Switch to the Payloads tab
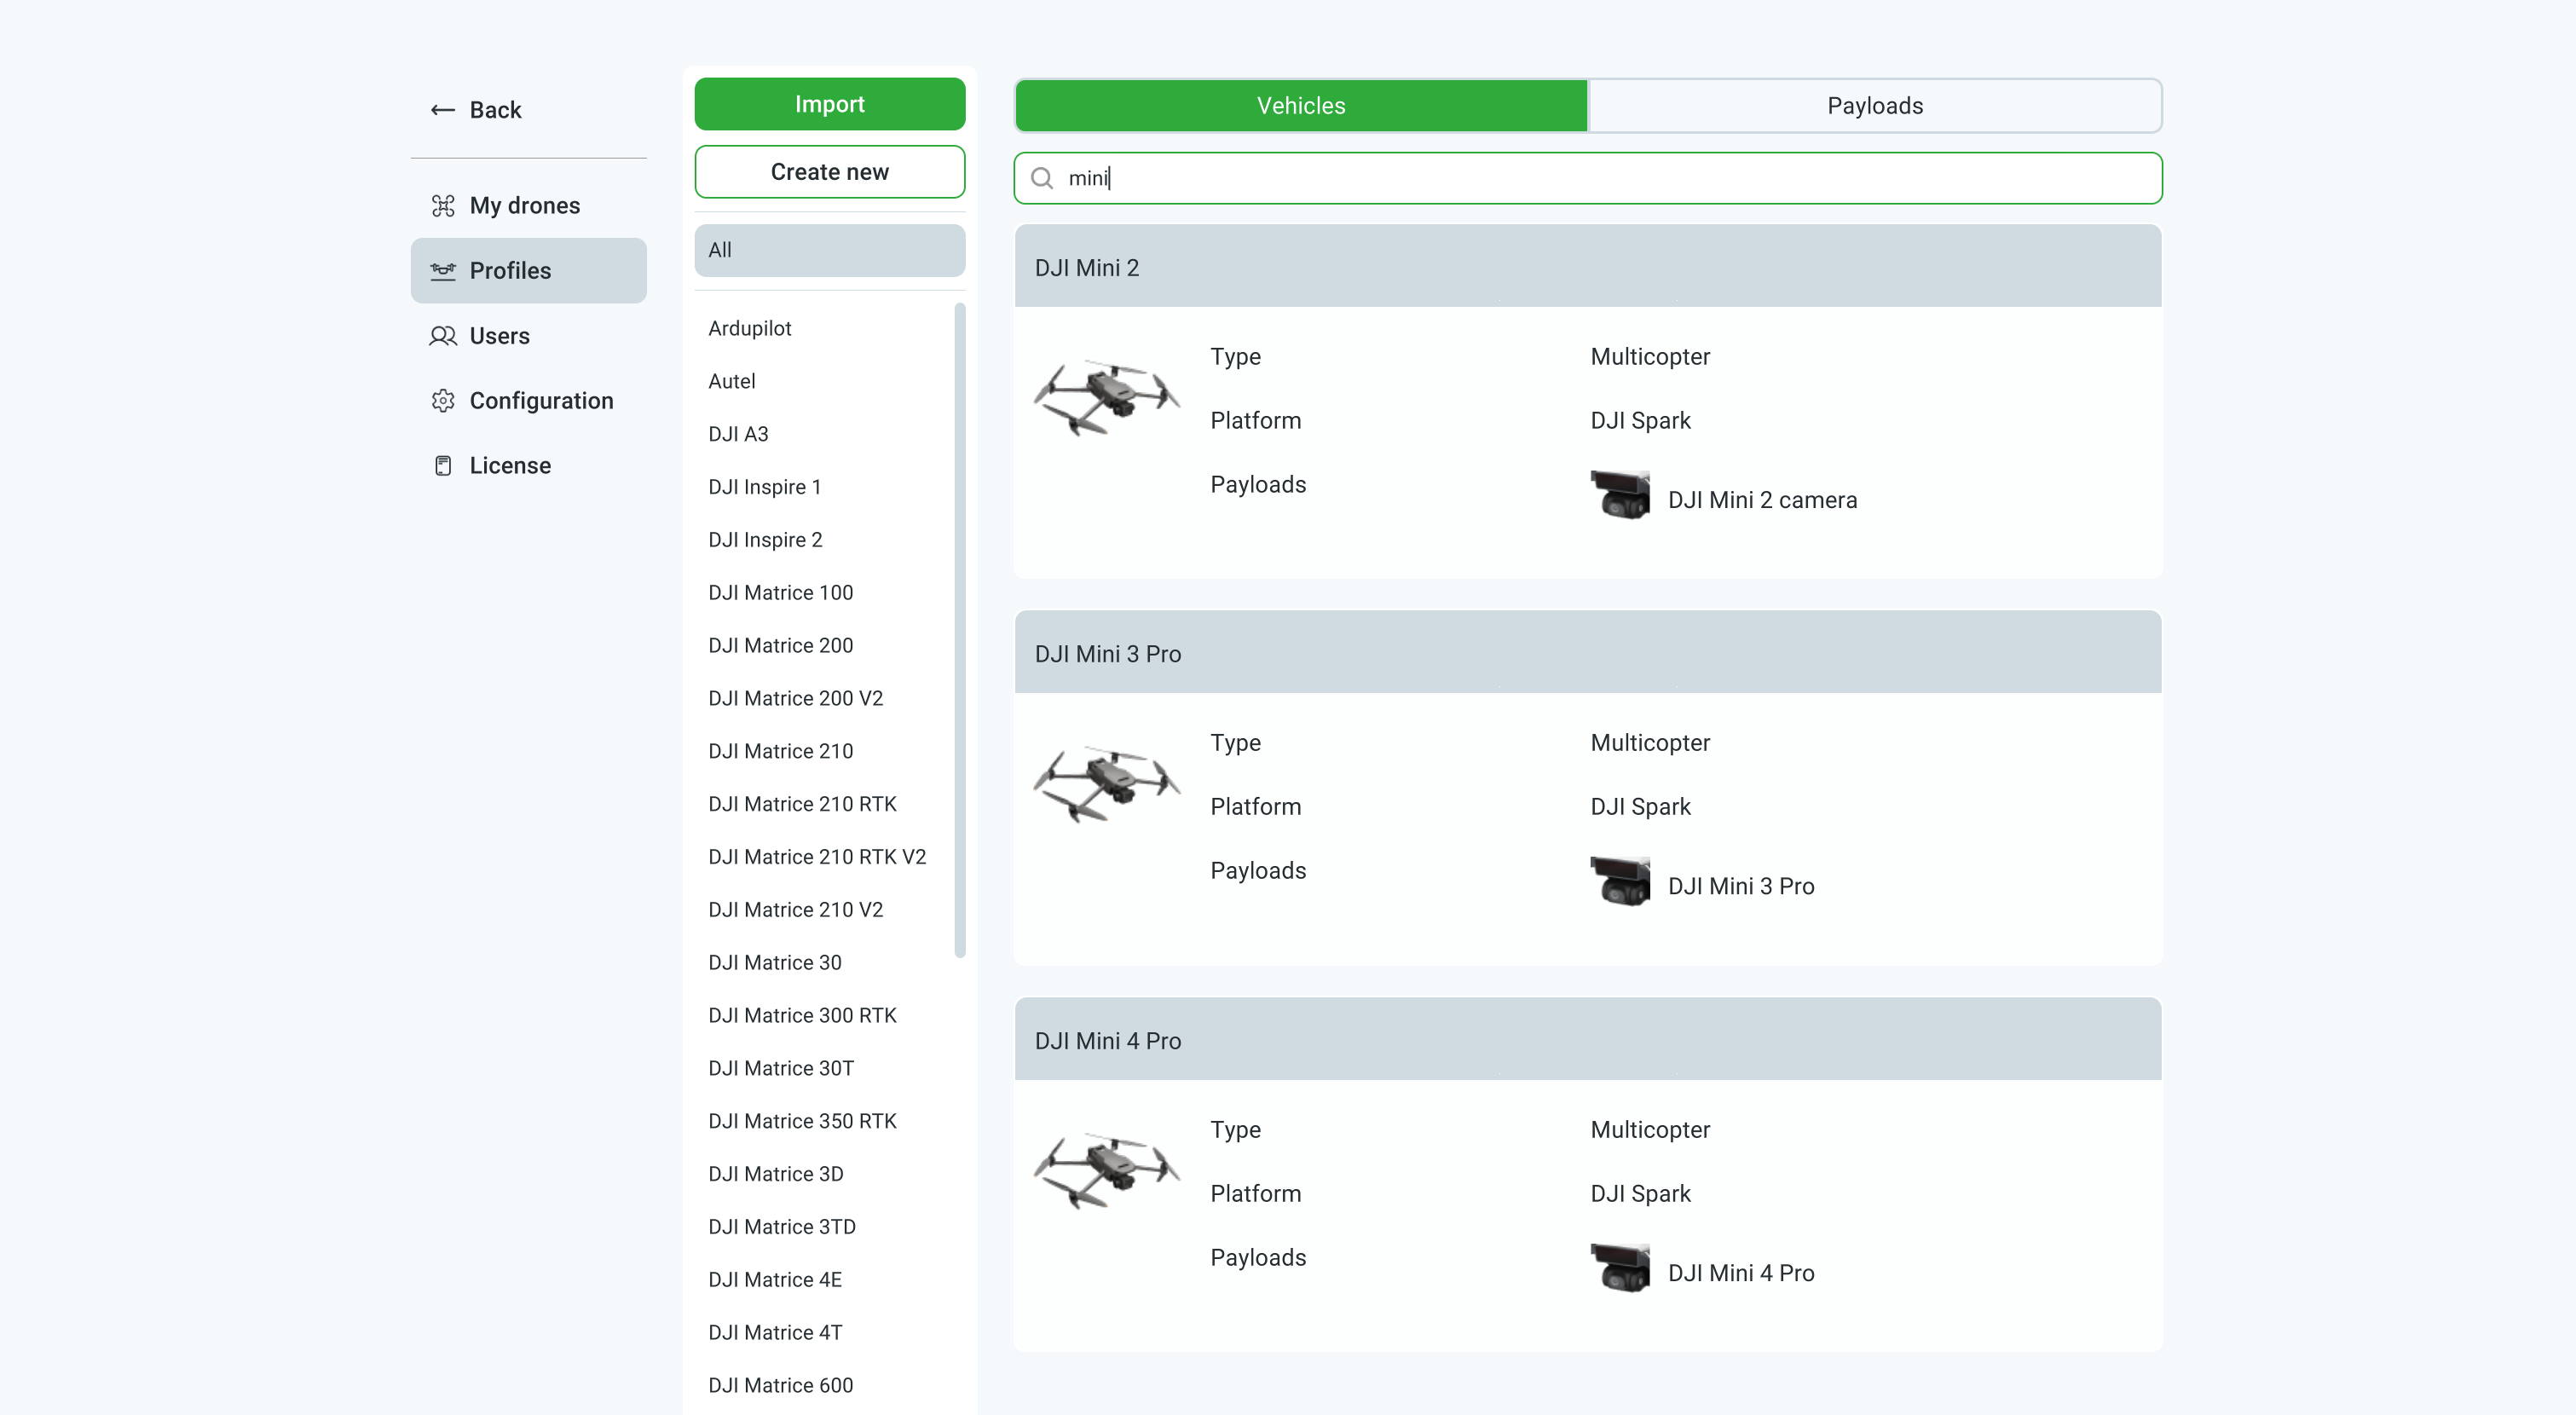 click(x=1874, y=106)
